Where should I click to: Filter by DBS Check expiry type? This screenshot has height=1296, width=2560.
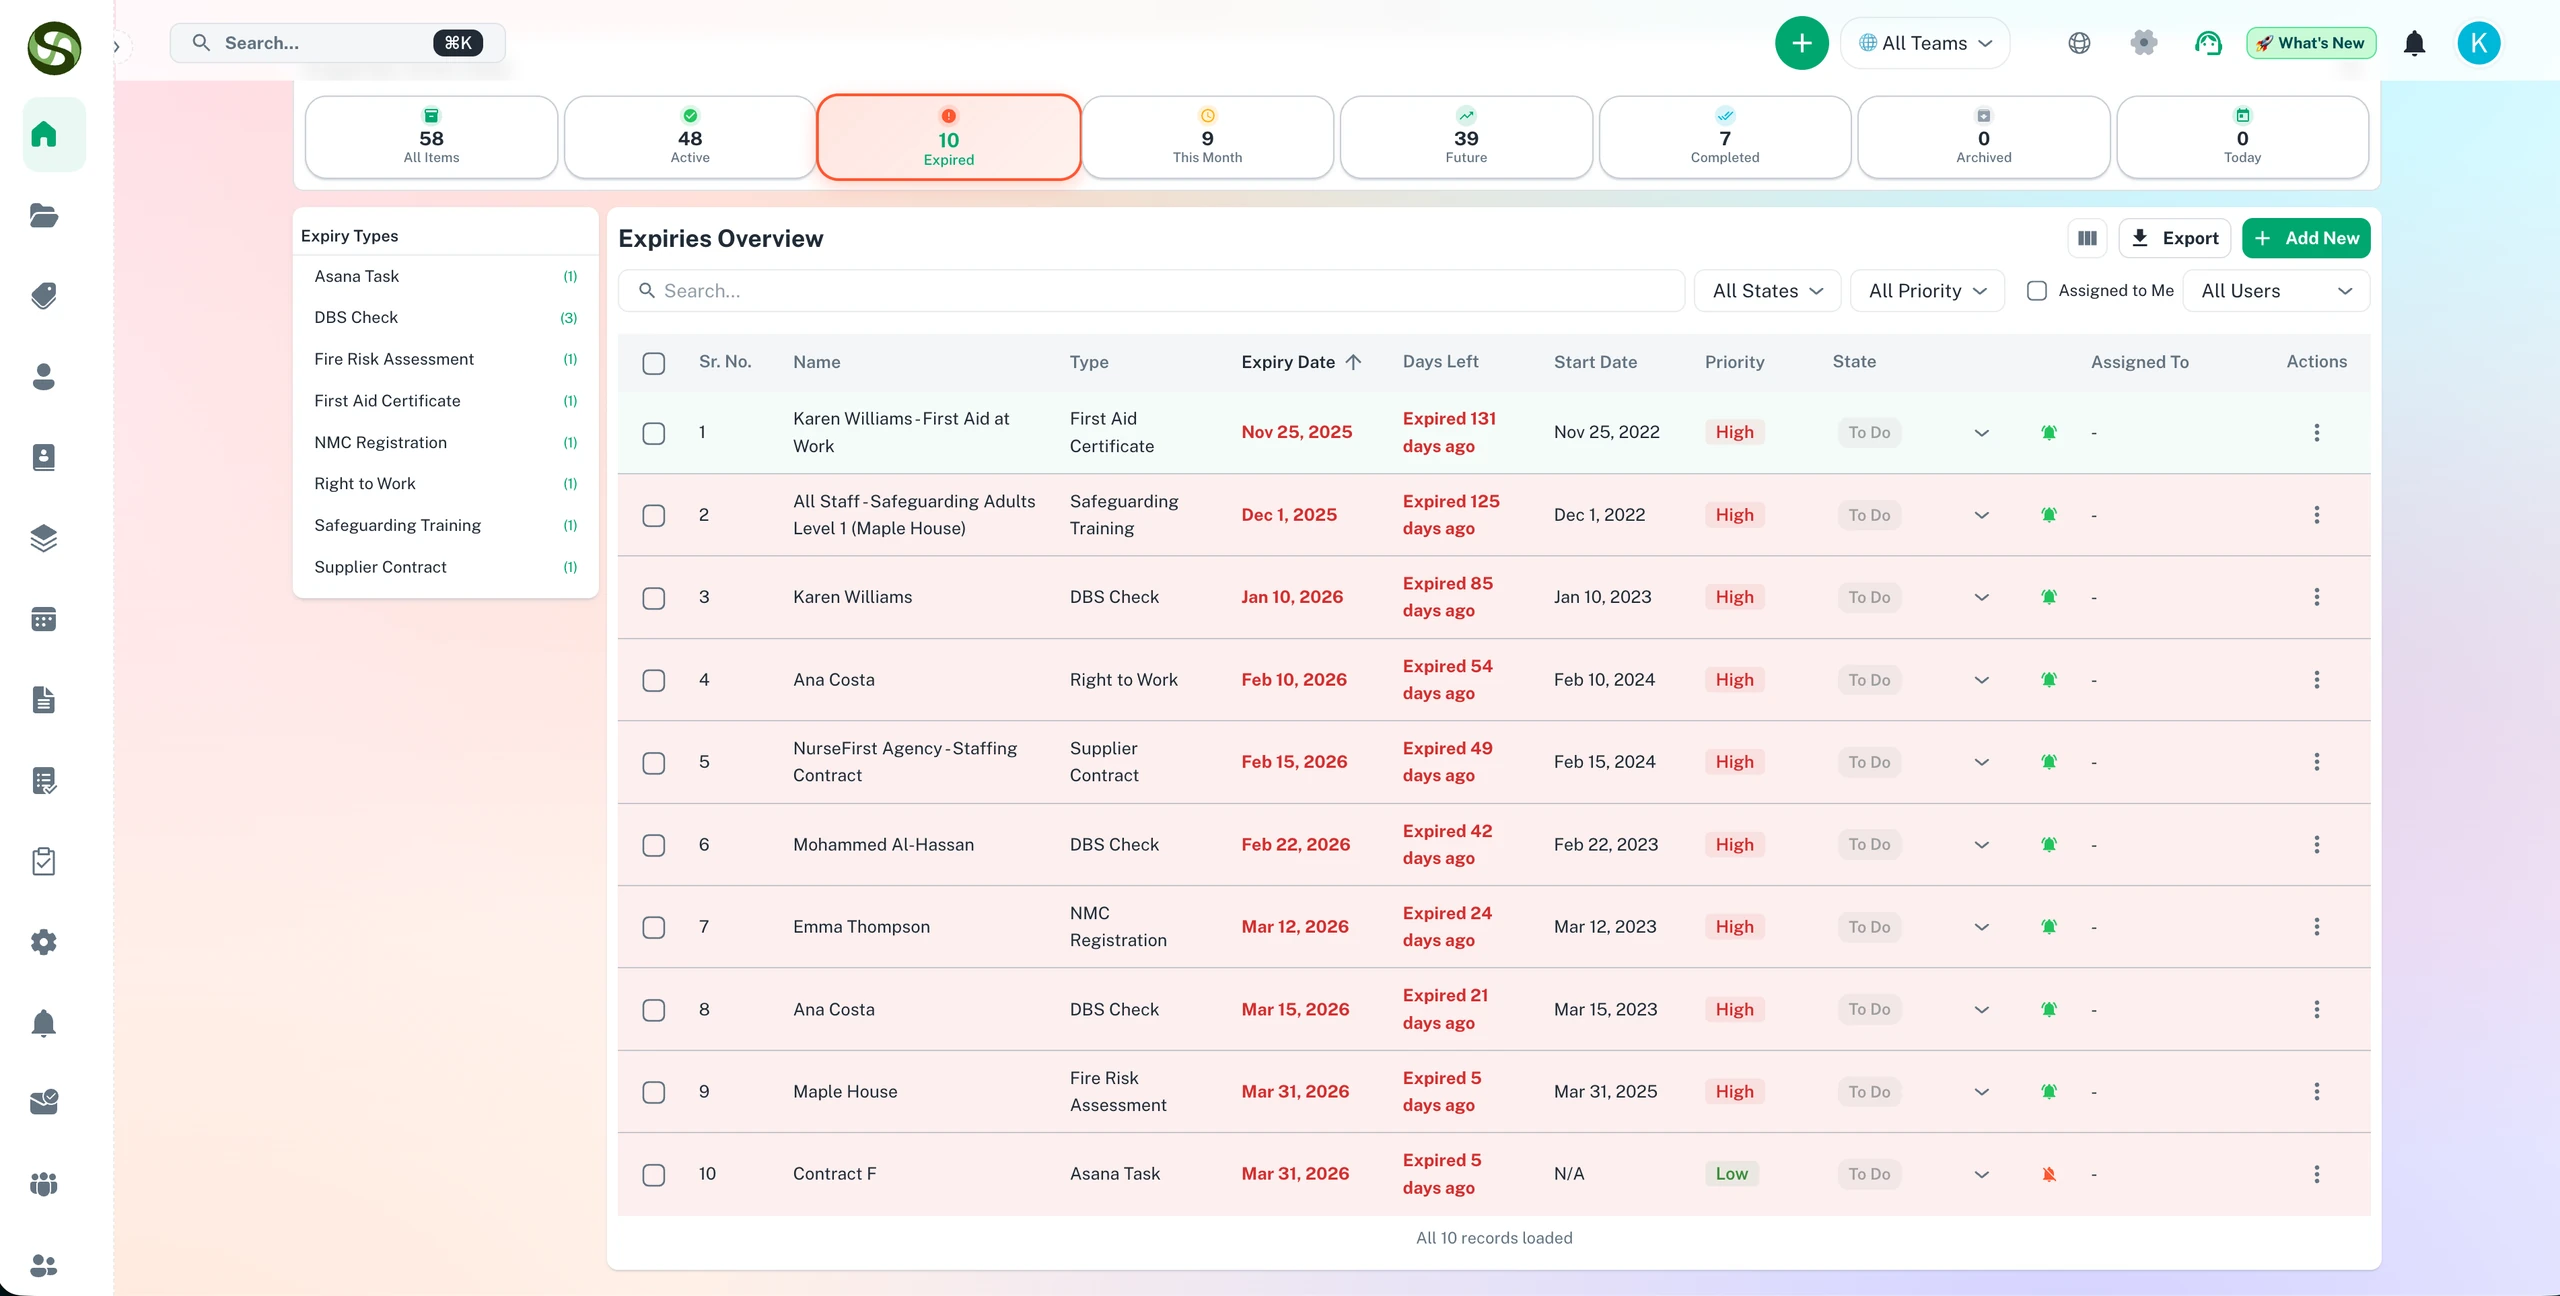click(x=445, y=317)
